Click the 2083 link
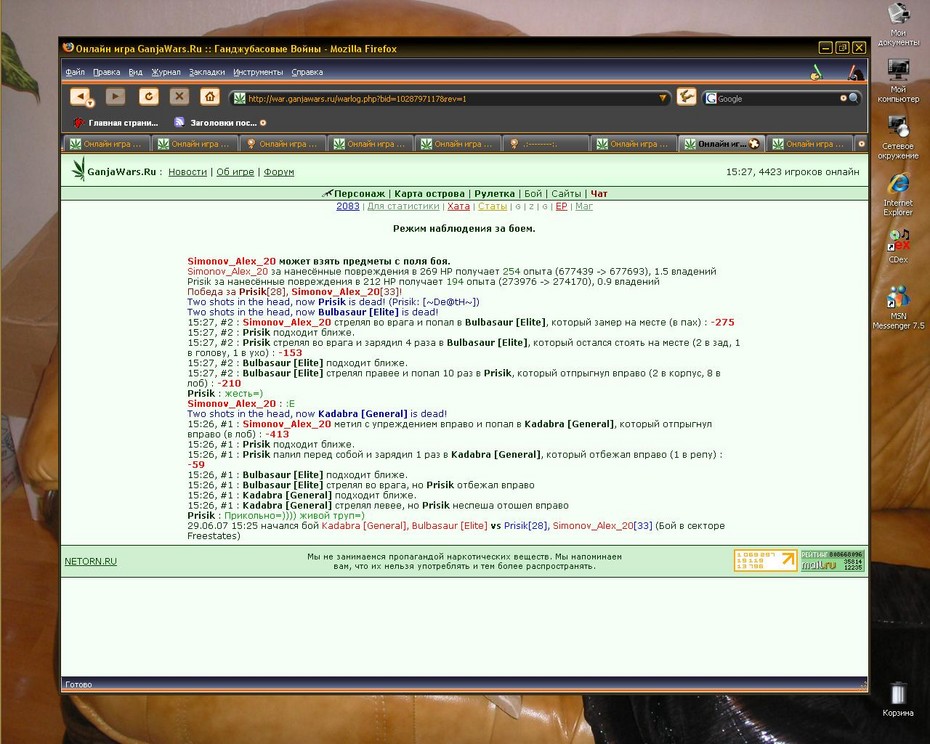This screenshot has width=930, height=744. 348,206
